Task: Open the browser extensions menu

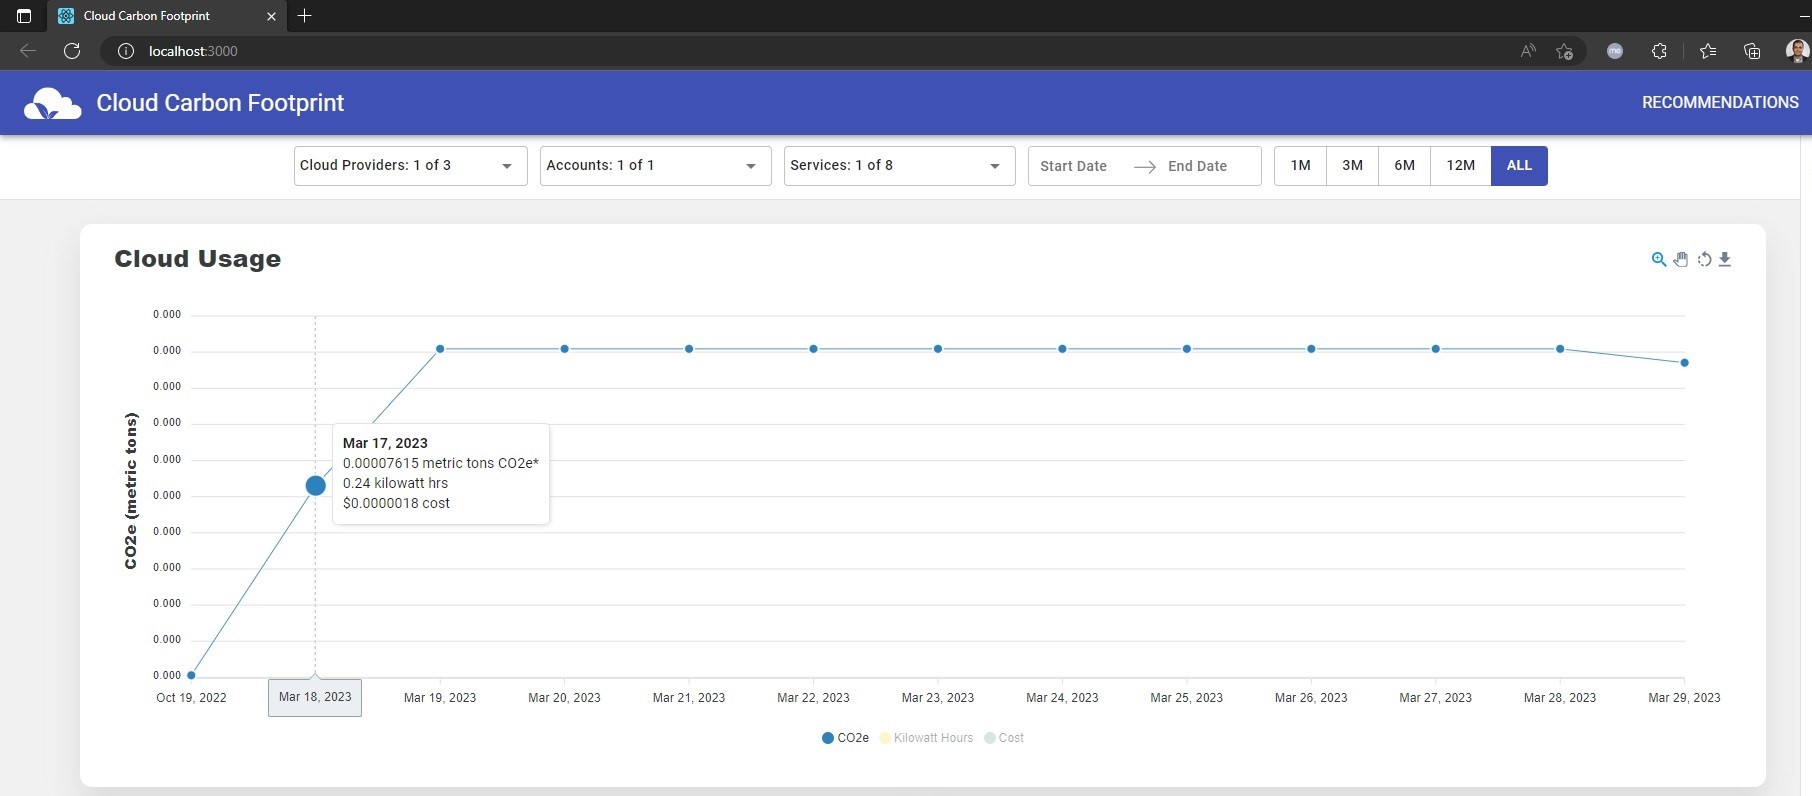Action: click(1659, 51)
